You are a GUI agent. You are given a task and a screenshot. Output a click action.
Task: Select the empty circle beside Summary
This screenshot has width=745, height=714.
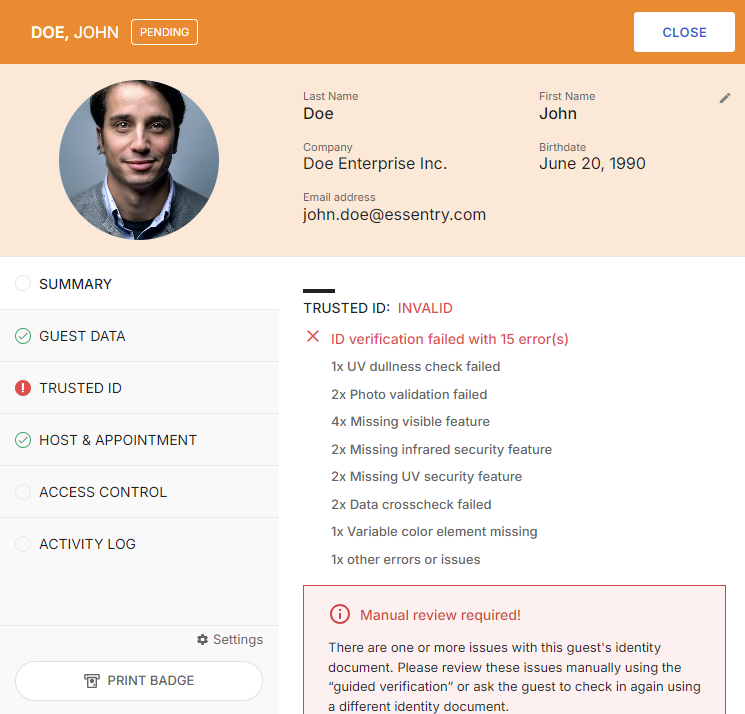pos(23,283)
